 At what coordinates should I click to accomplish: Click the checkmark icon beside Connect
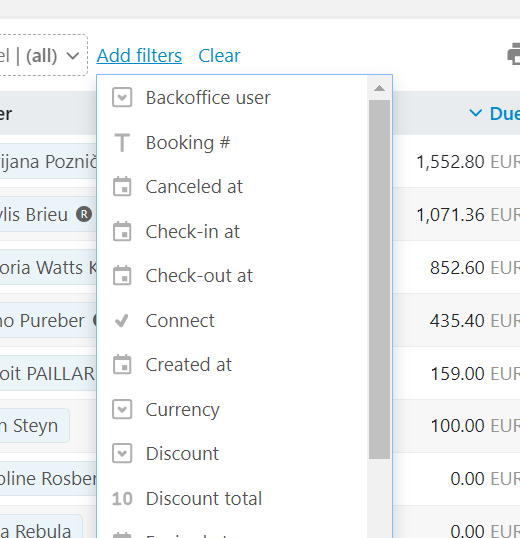click(122, 320)
